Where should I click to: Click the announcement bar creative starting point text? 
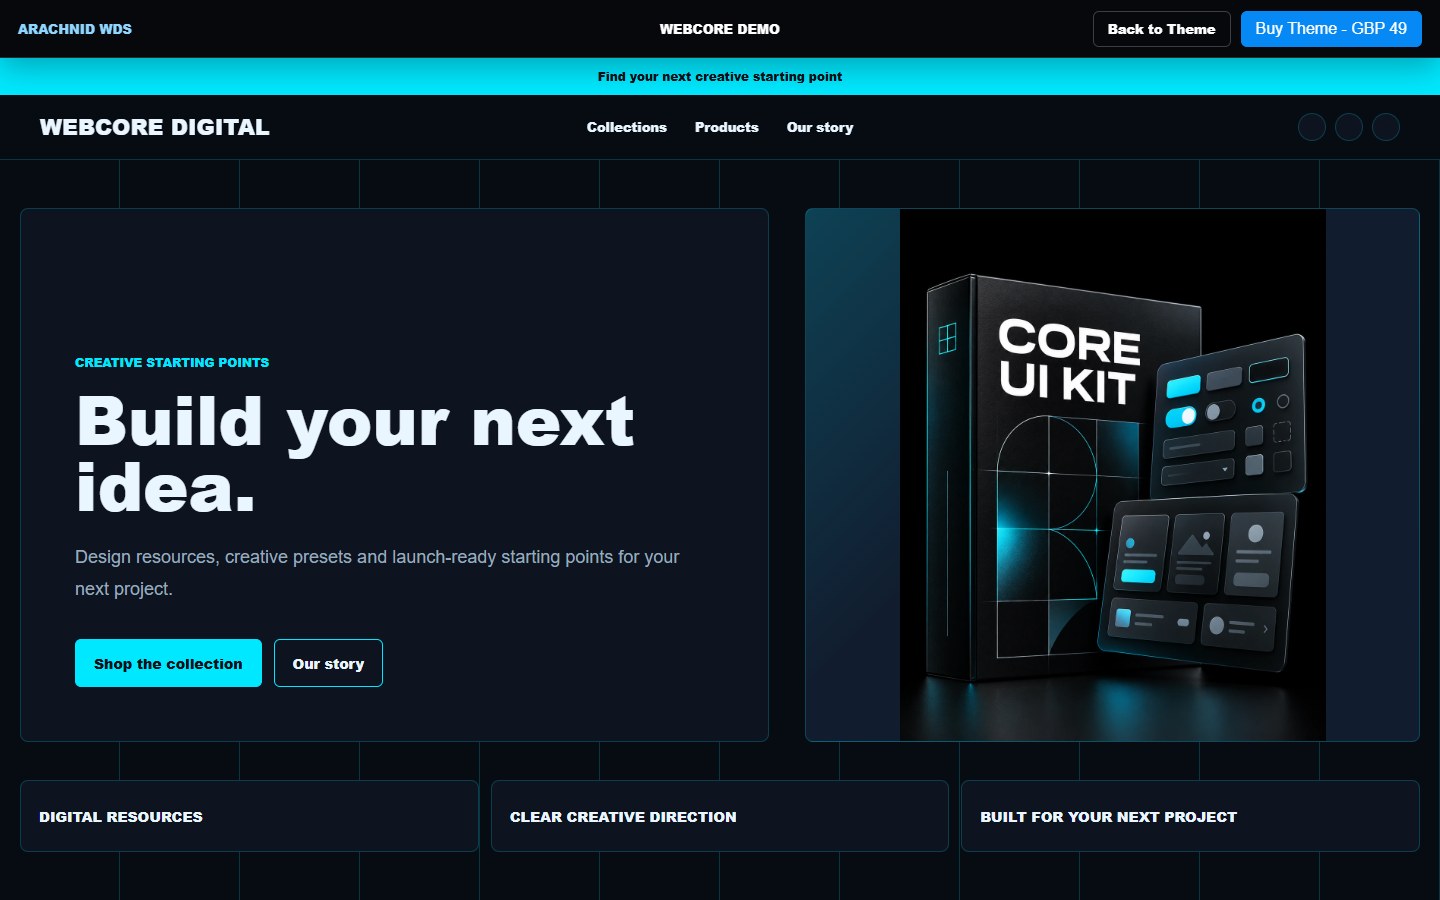click(x=720, y=77)
